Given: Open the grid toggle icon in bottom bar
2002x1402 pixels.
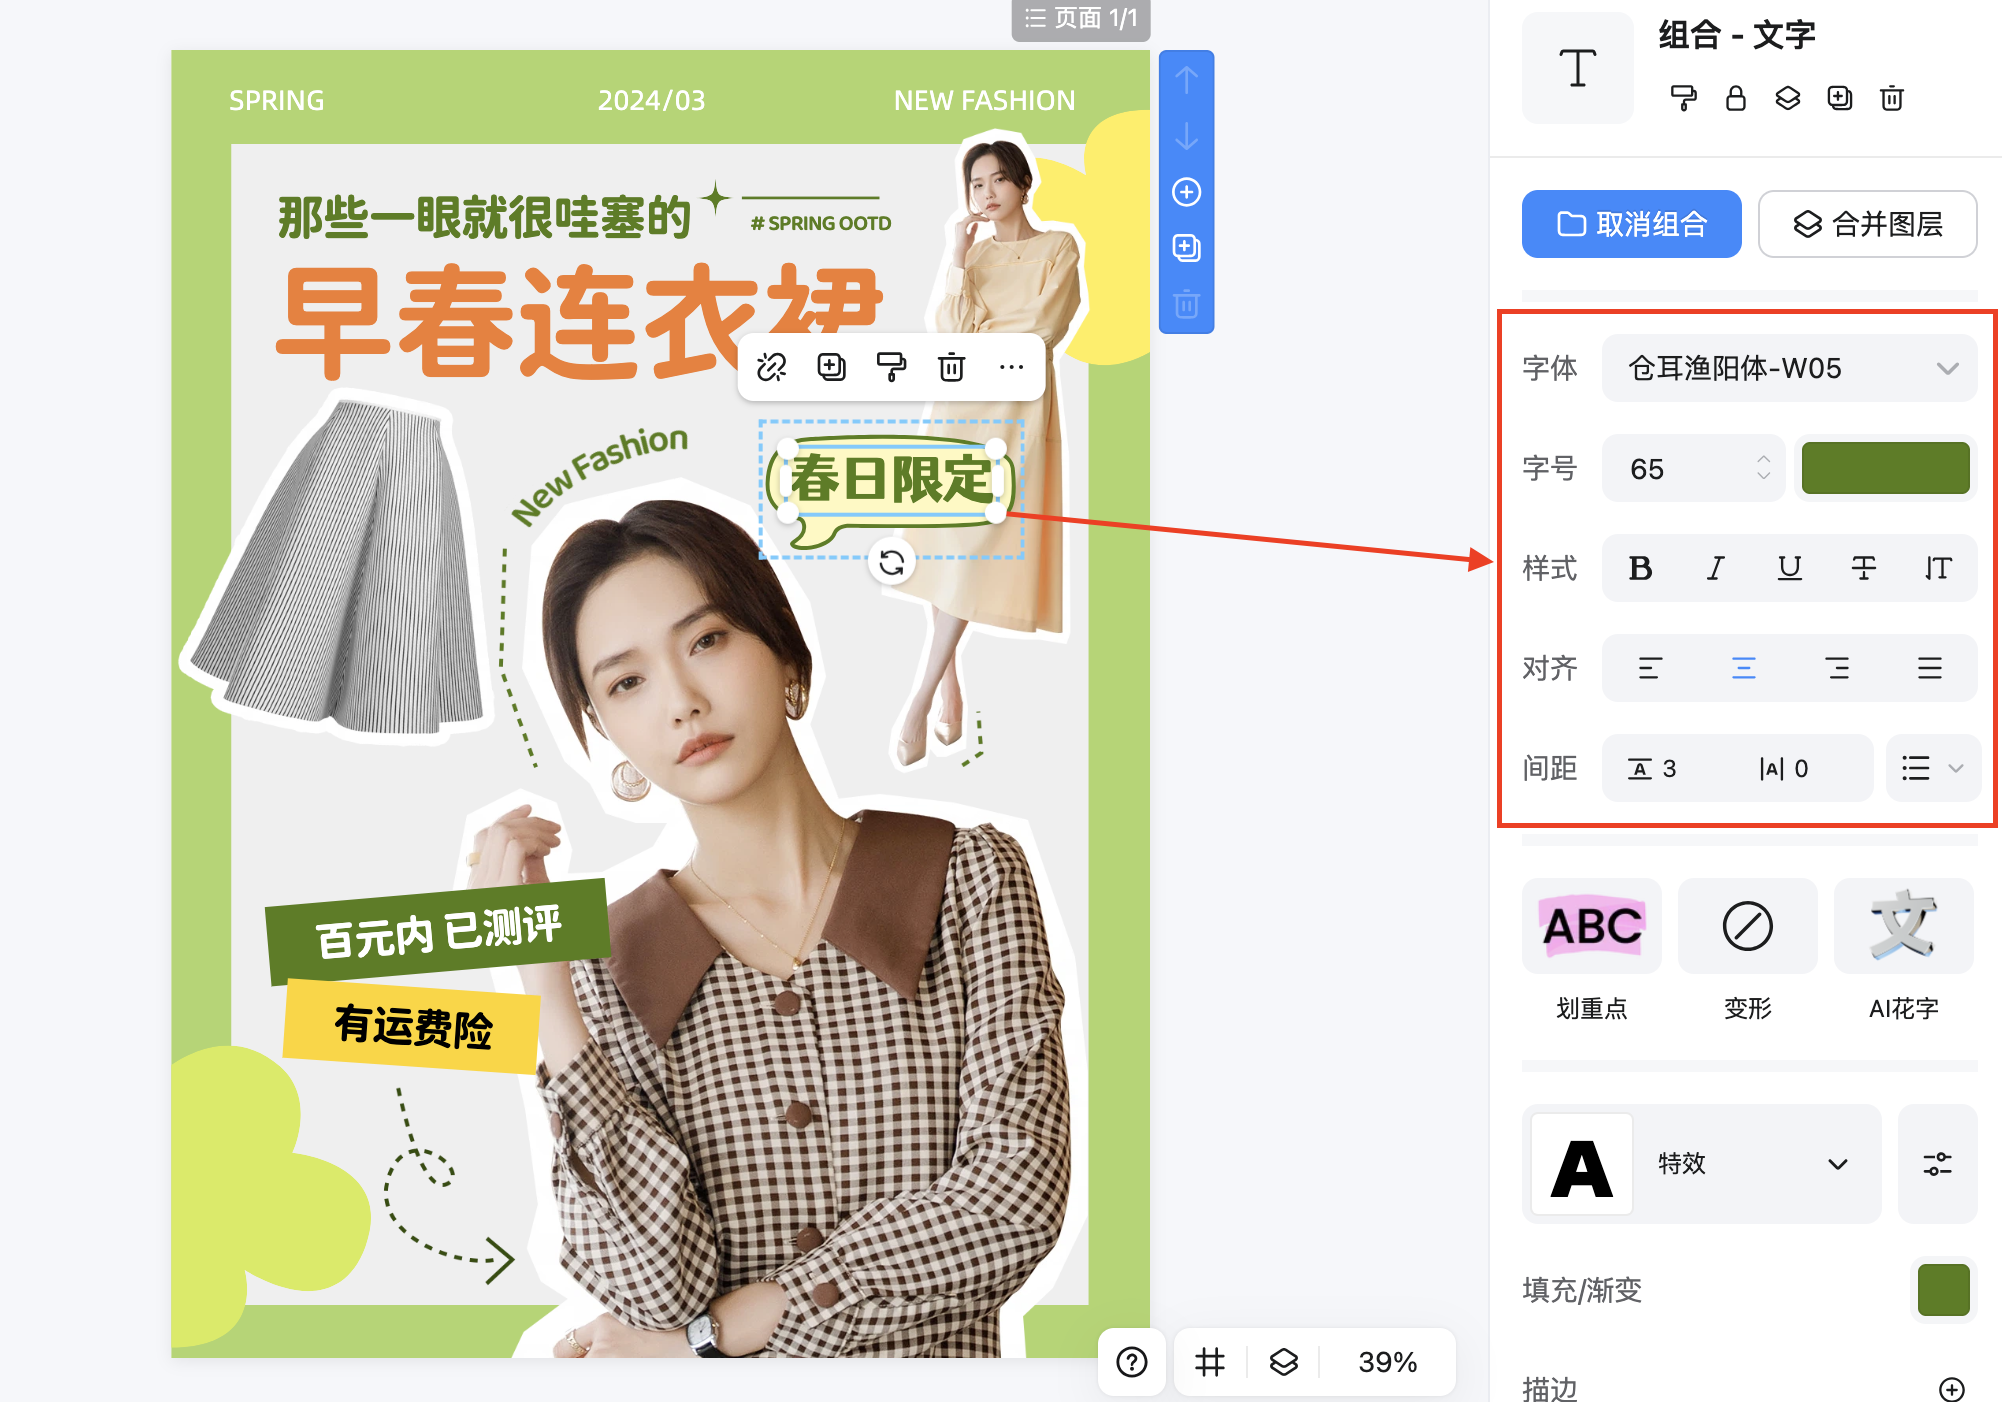Looking at the screenshot, I should [x=1210, y=1362].
